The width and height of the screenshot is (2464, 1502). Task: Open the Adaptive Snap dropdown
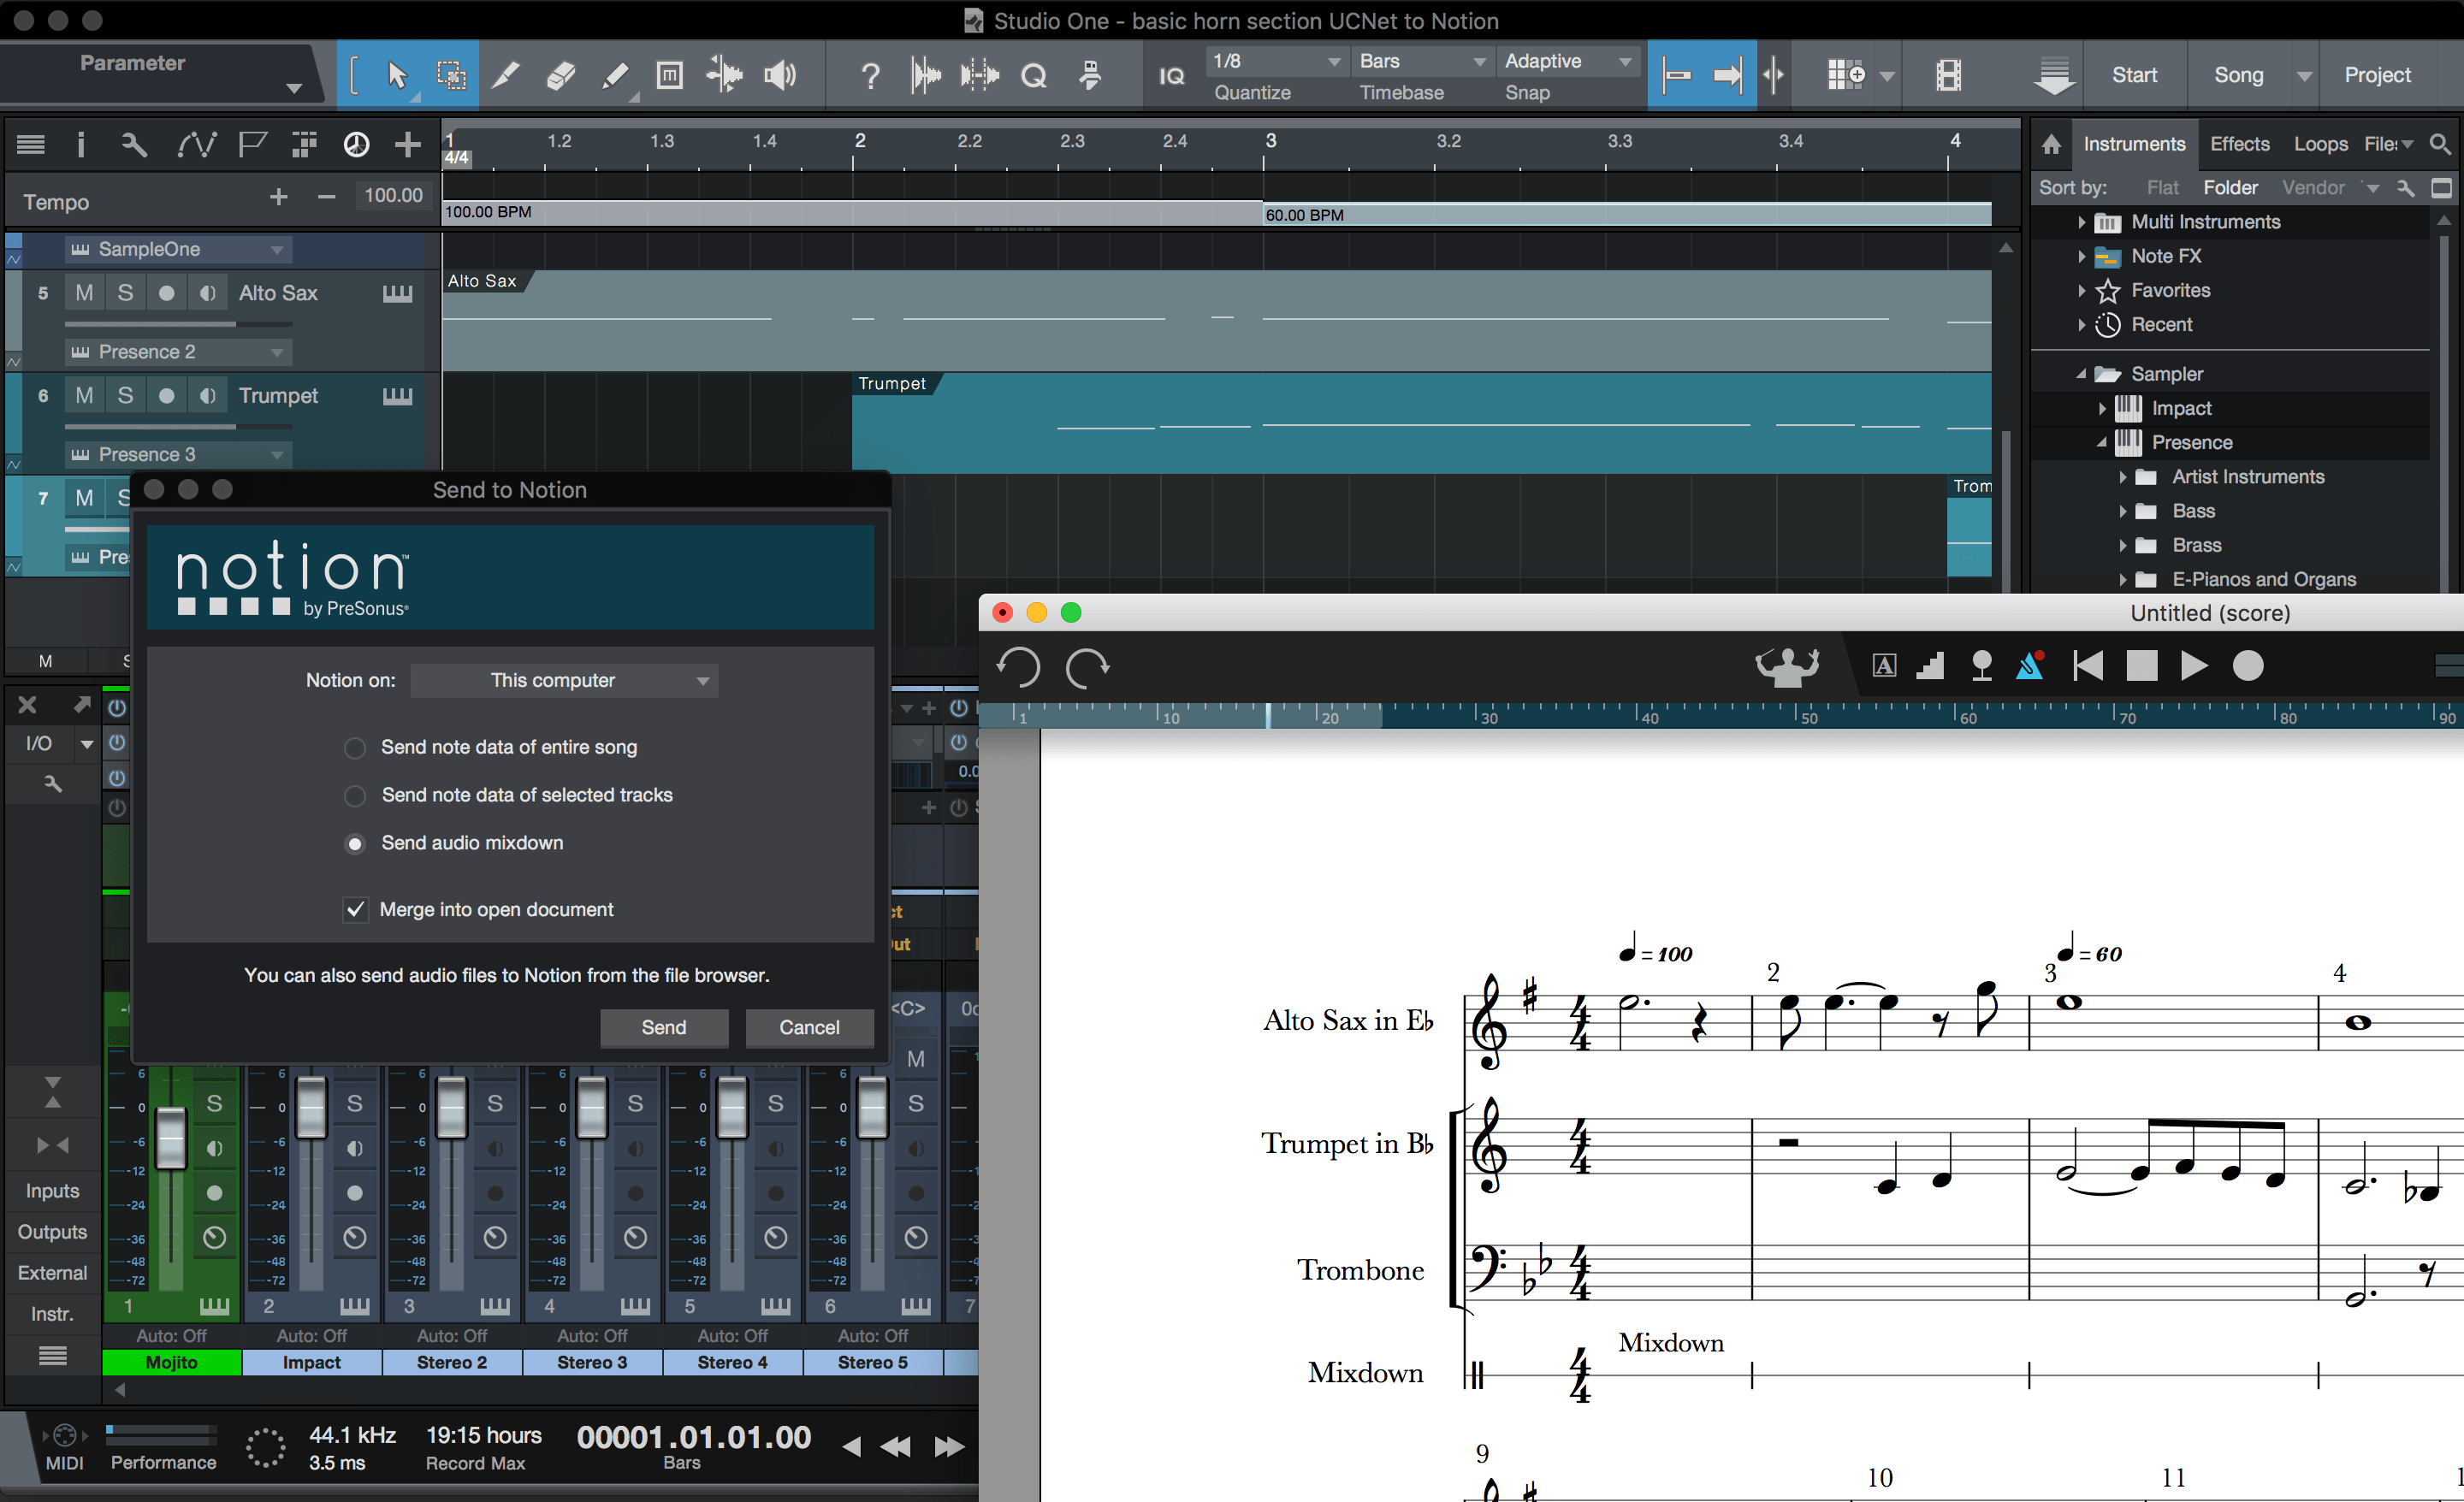pyautogui.click(x=1567, y=61)
